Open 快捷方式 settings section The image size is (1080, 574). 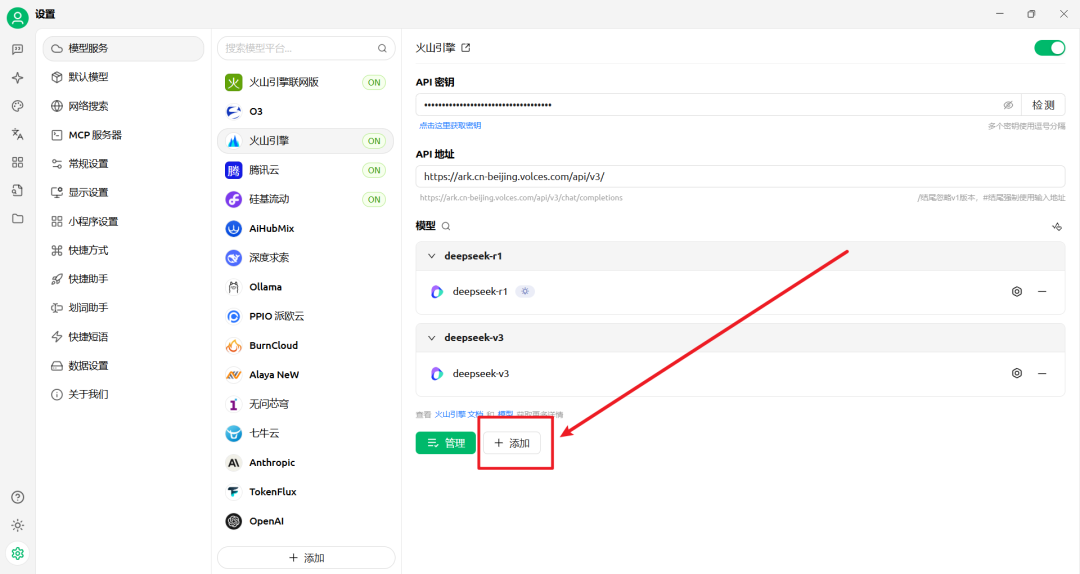pyautogui.click(x=123, y=250)
